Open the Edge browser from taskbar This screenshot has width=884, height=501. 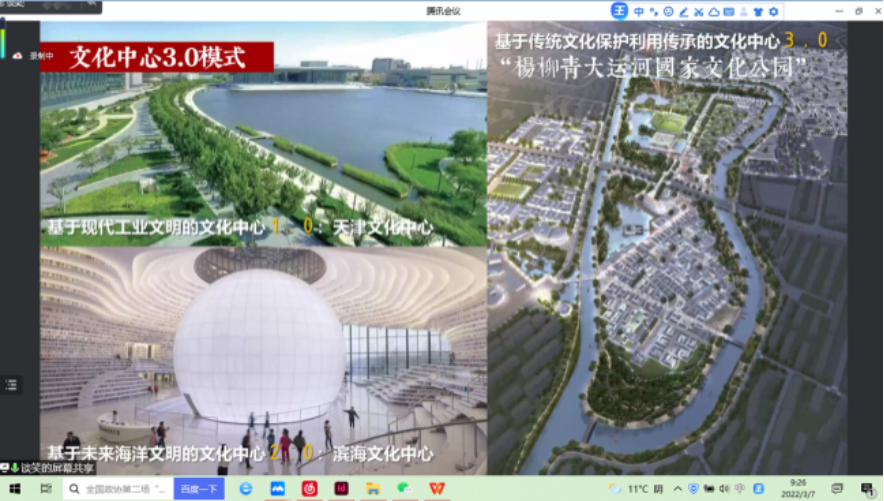(x=246, y=489)
